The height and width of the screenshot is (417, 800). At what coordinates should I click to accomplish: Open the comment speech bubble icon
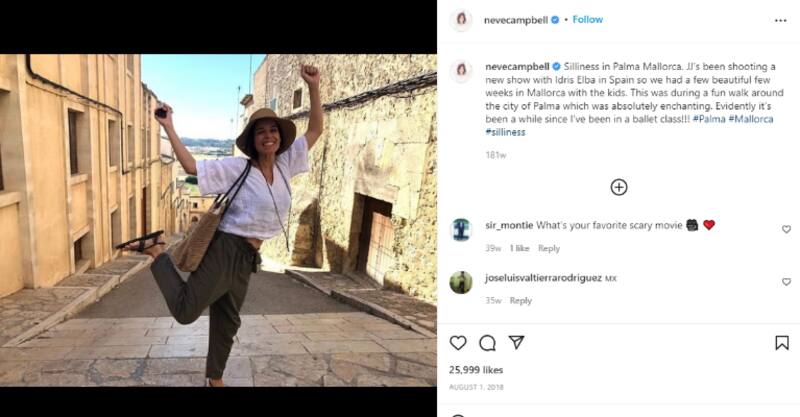pos(487,343)
